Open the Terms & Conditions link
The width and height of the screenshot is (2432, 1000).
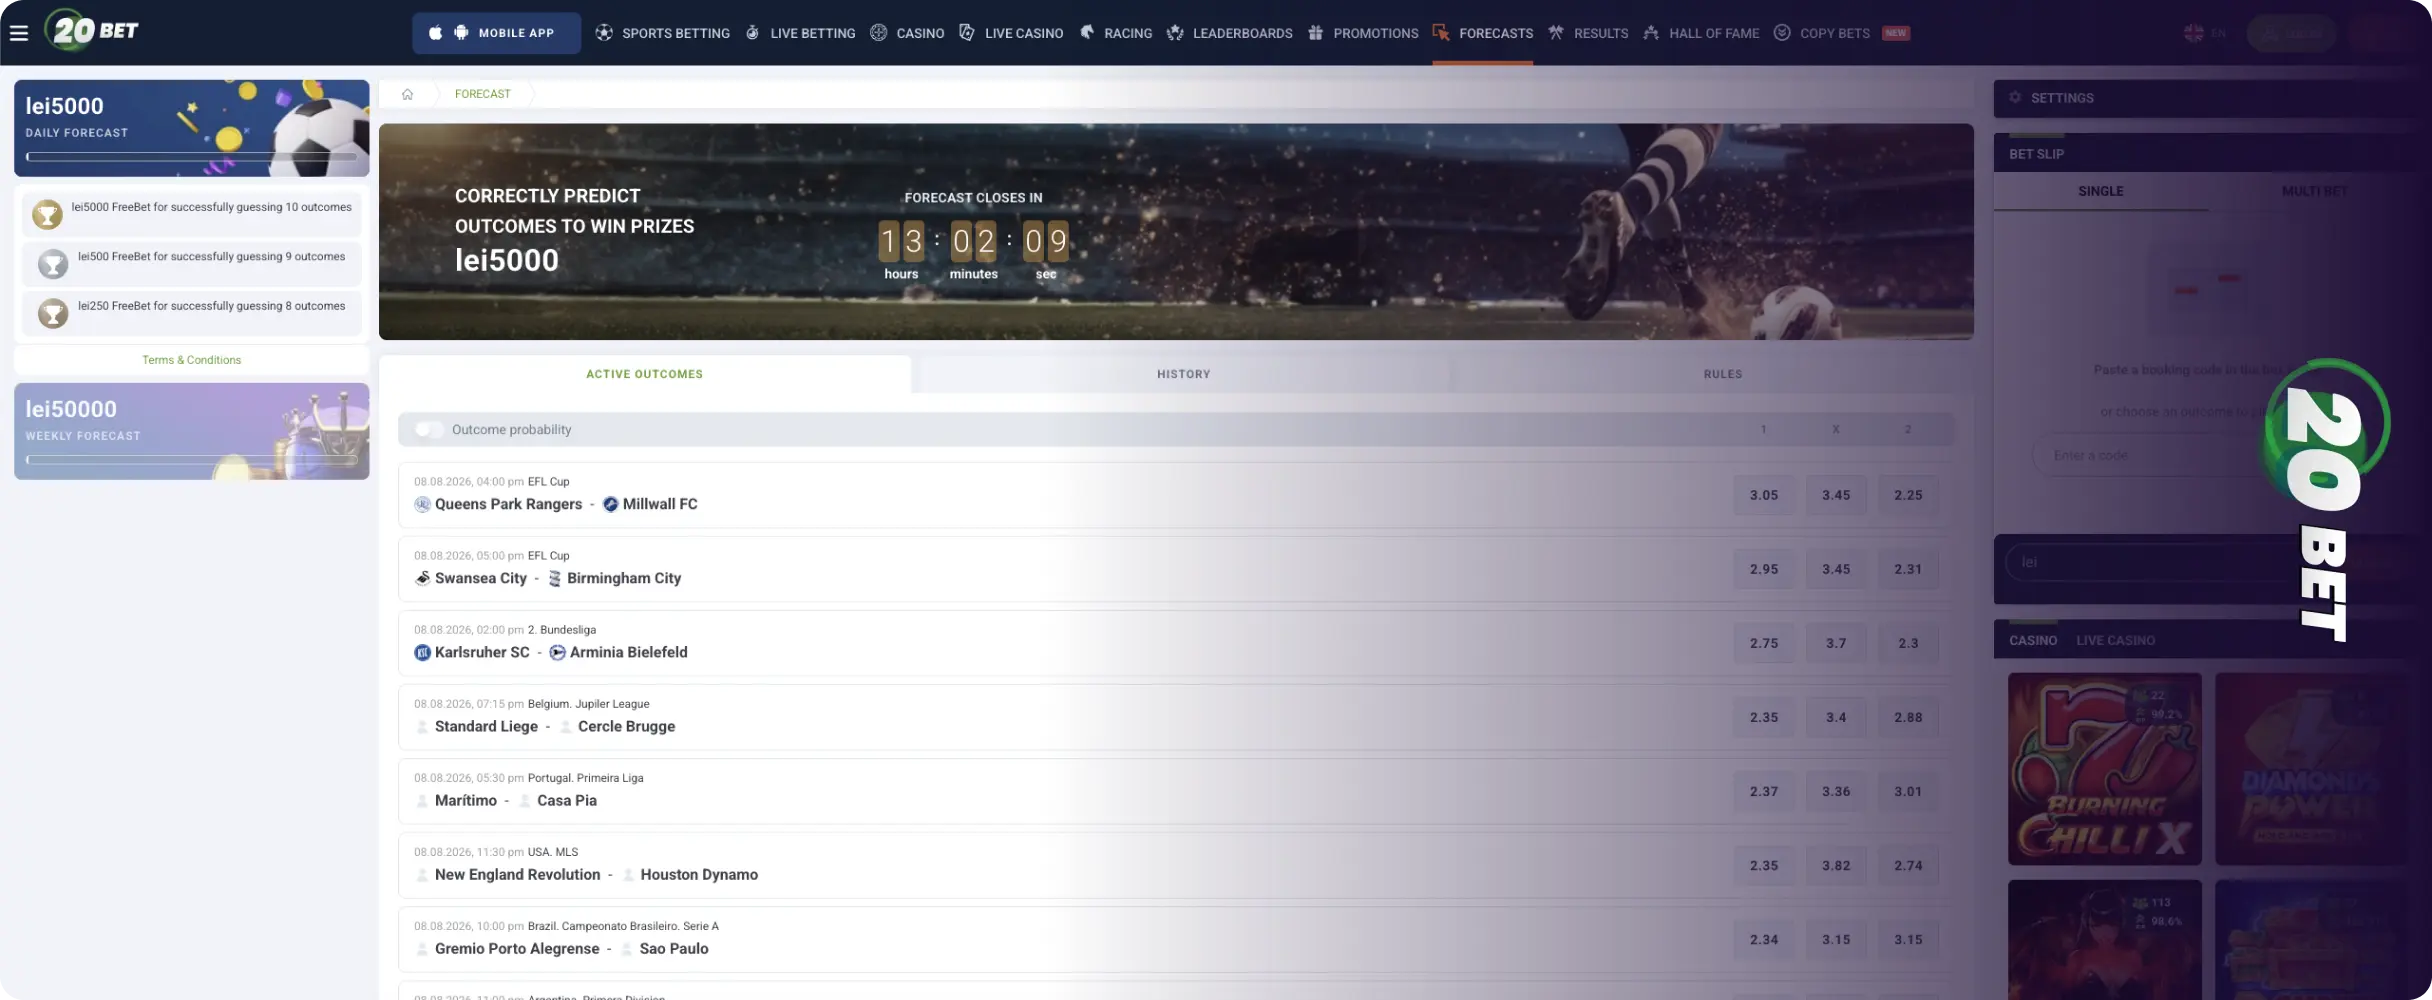[x=191, y=360]
